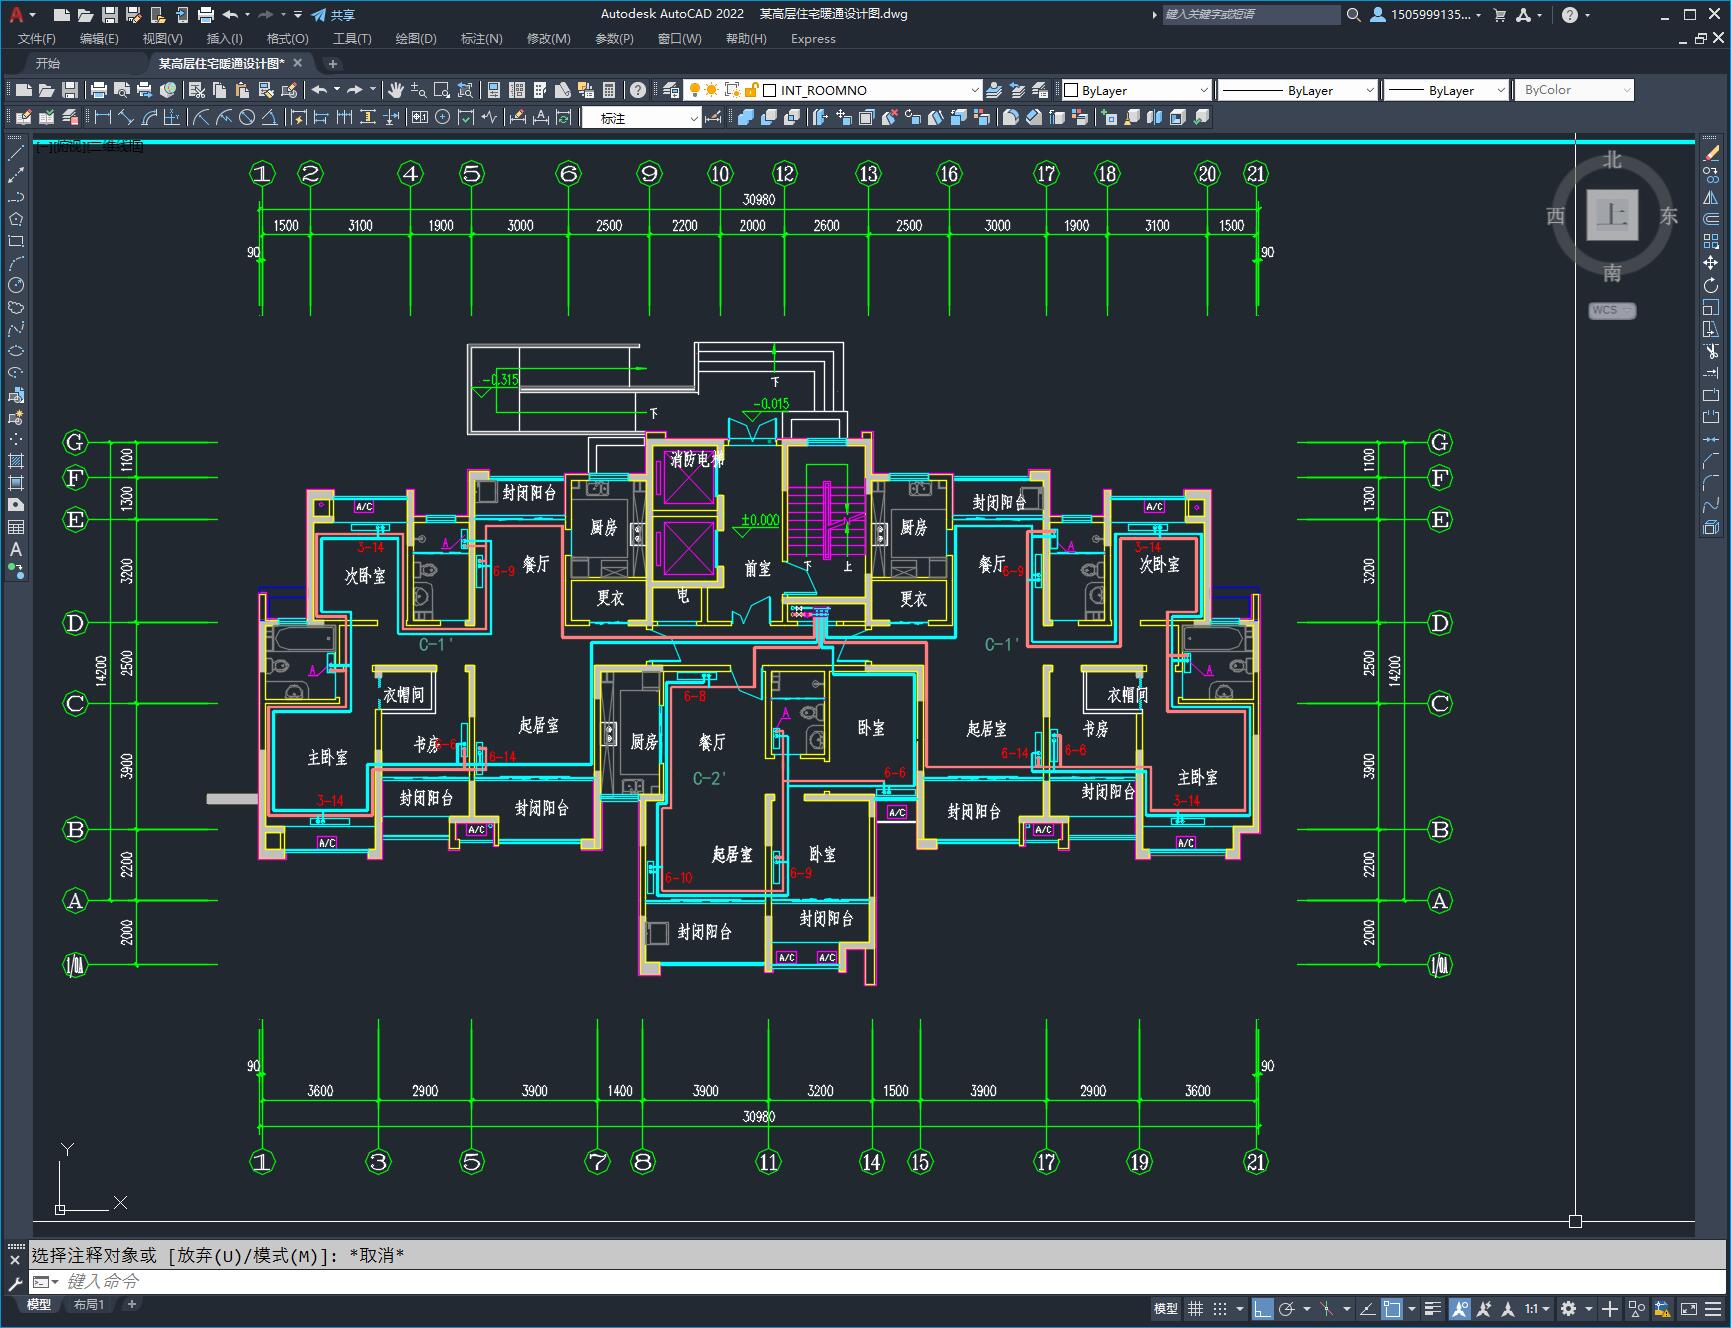Select the Polygon draw tool
Screen dimensions: 1731x1328
(x=15, y=219)
